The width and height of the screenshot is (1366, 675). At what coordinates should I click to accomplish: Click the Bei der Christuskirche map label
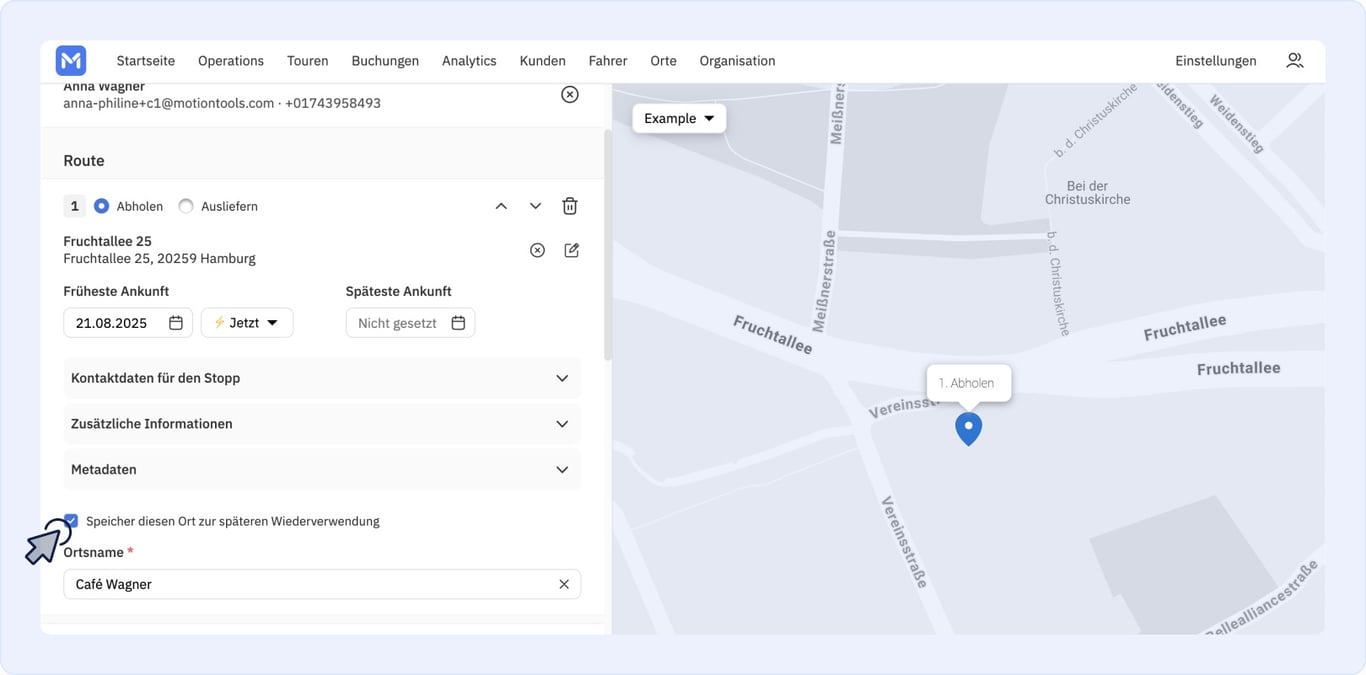(x=1088, y=193)
